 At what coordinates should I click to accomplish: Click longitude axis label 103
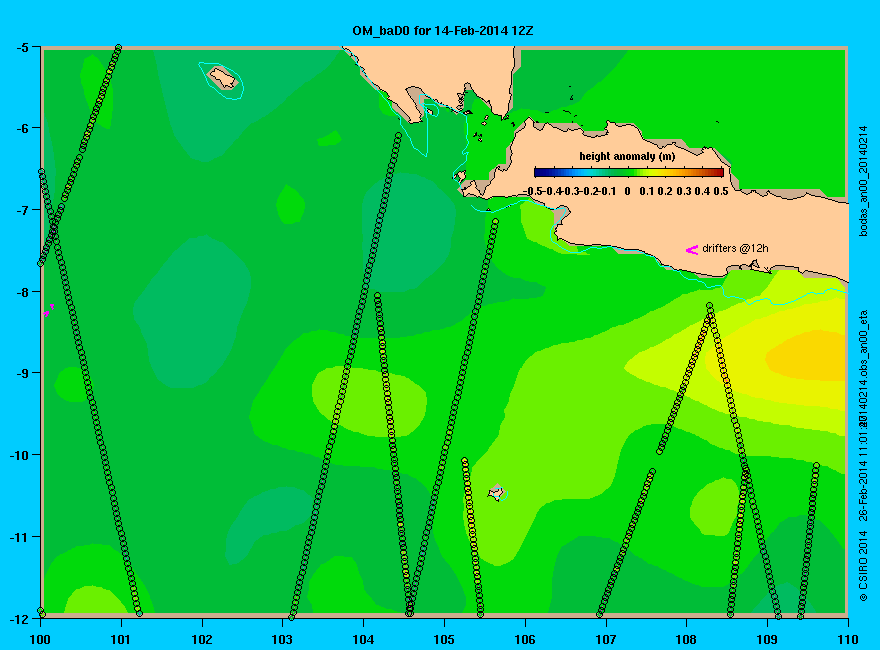[282, 639]
